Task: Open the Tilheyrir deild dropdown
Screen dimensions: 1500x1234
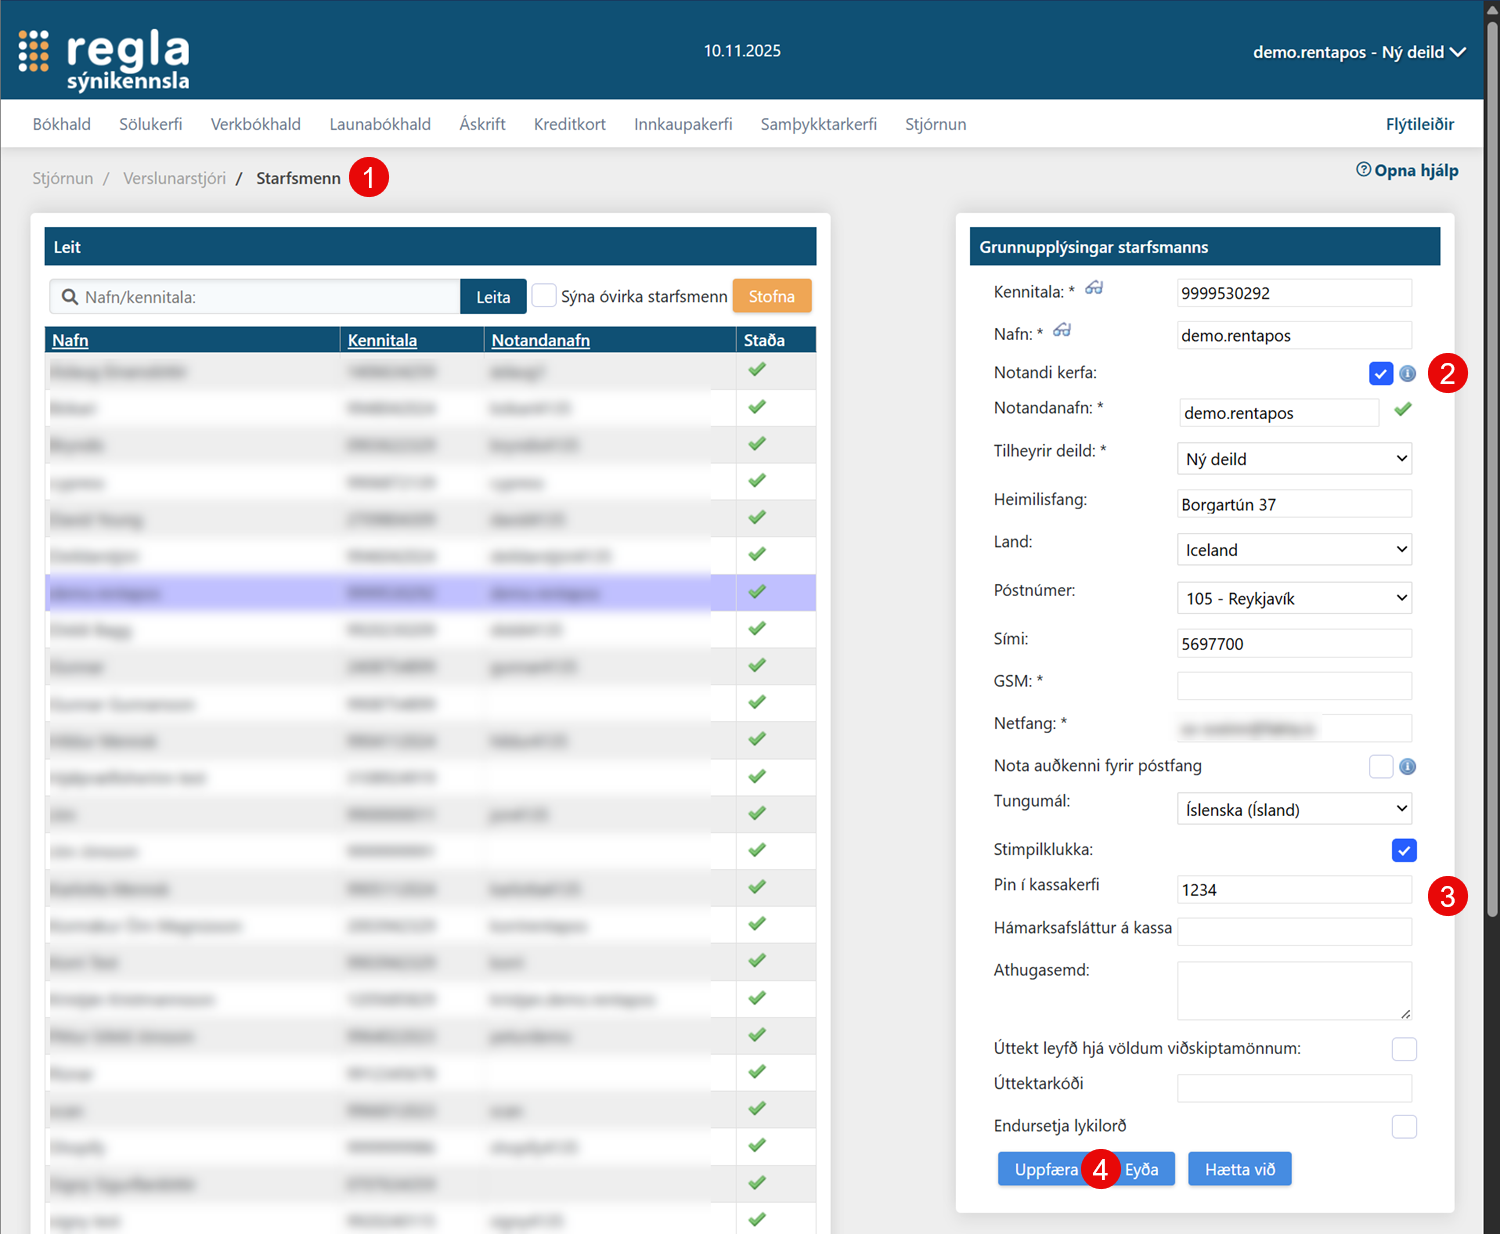Action: [1294, 459]
